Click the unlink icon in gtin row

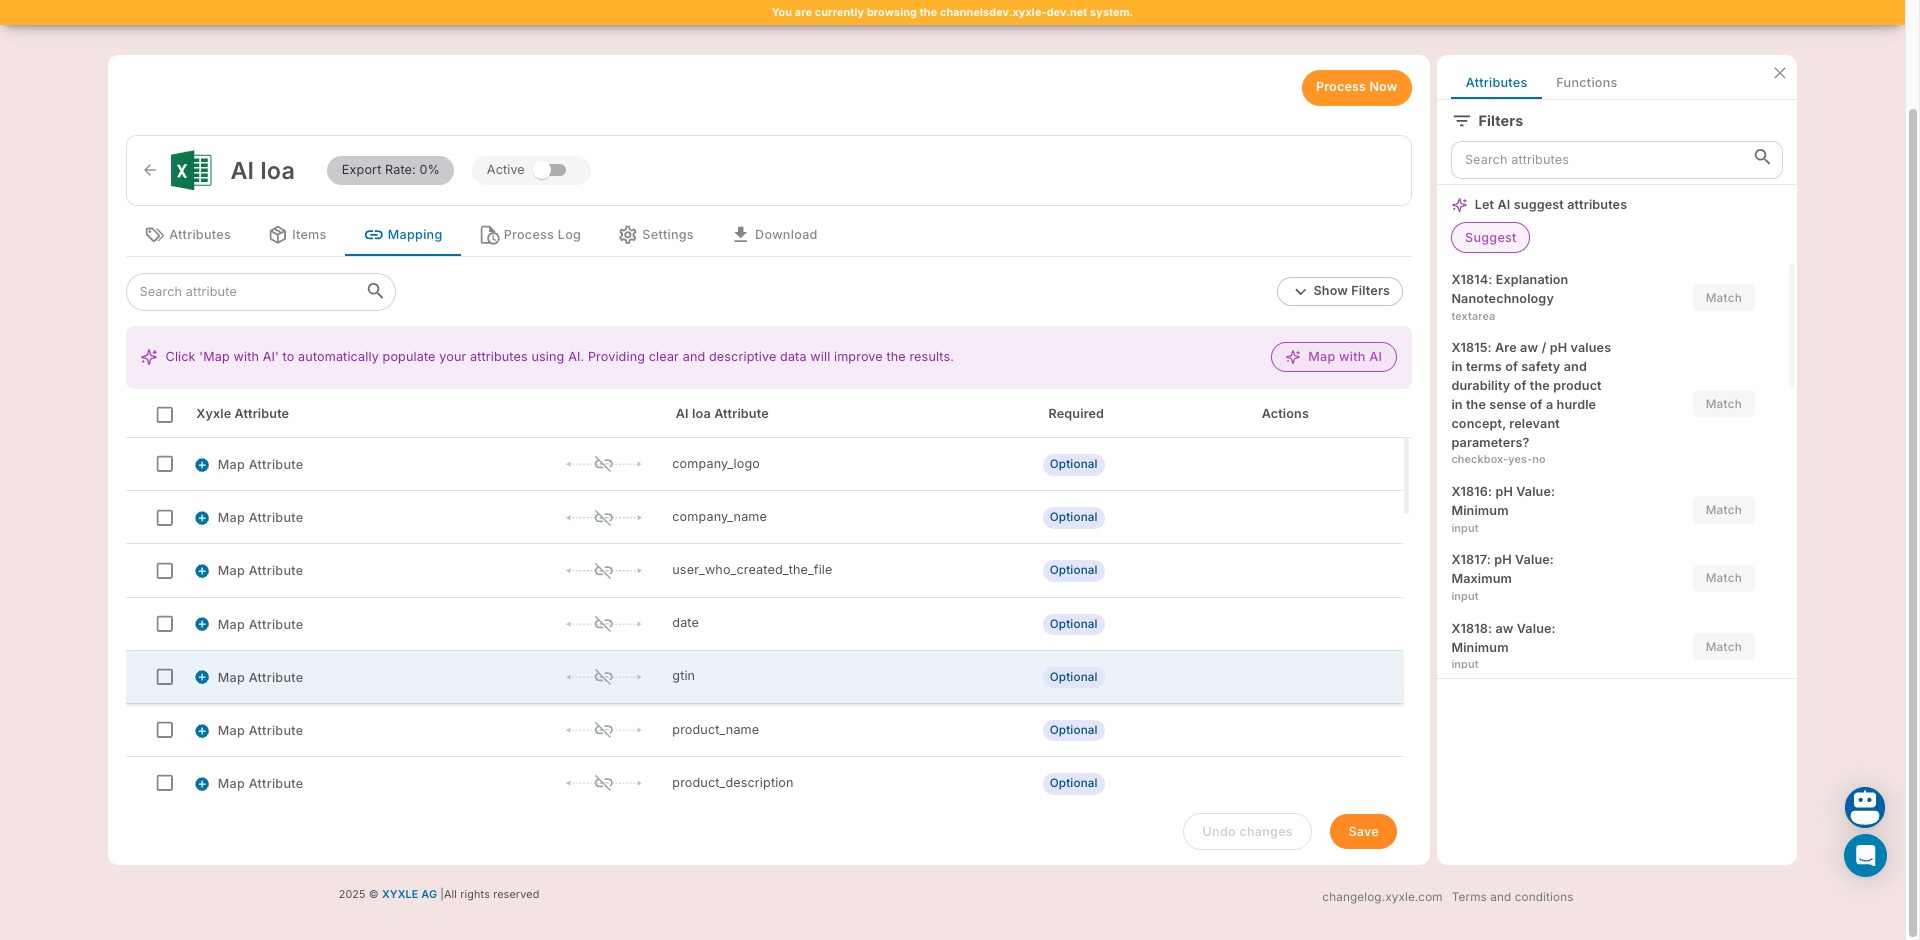604,677
